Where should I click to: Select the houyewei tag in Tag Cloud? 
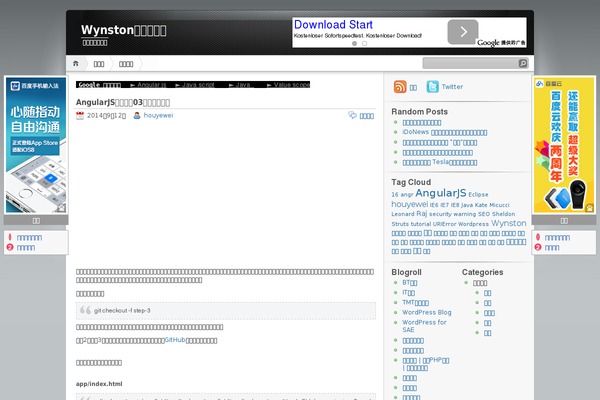point(409,204)
